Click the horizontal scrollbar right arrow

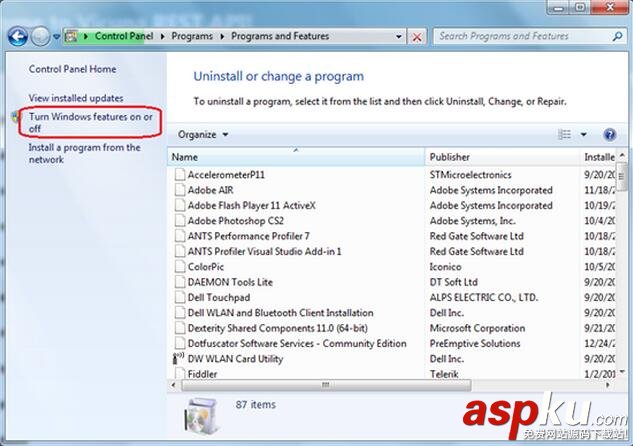pos(608,385)
